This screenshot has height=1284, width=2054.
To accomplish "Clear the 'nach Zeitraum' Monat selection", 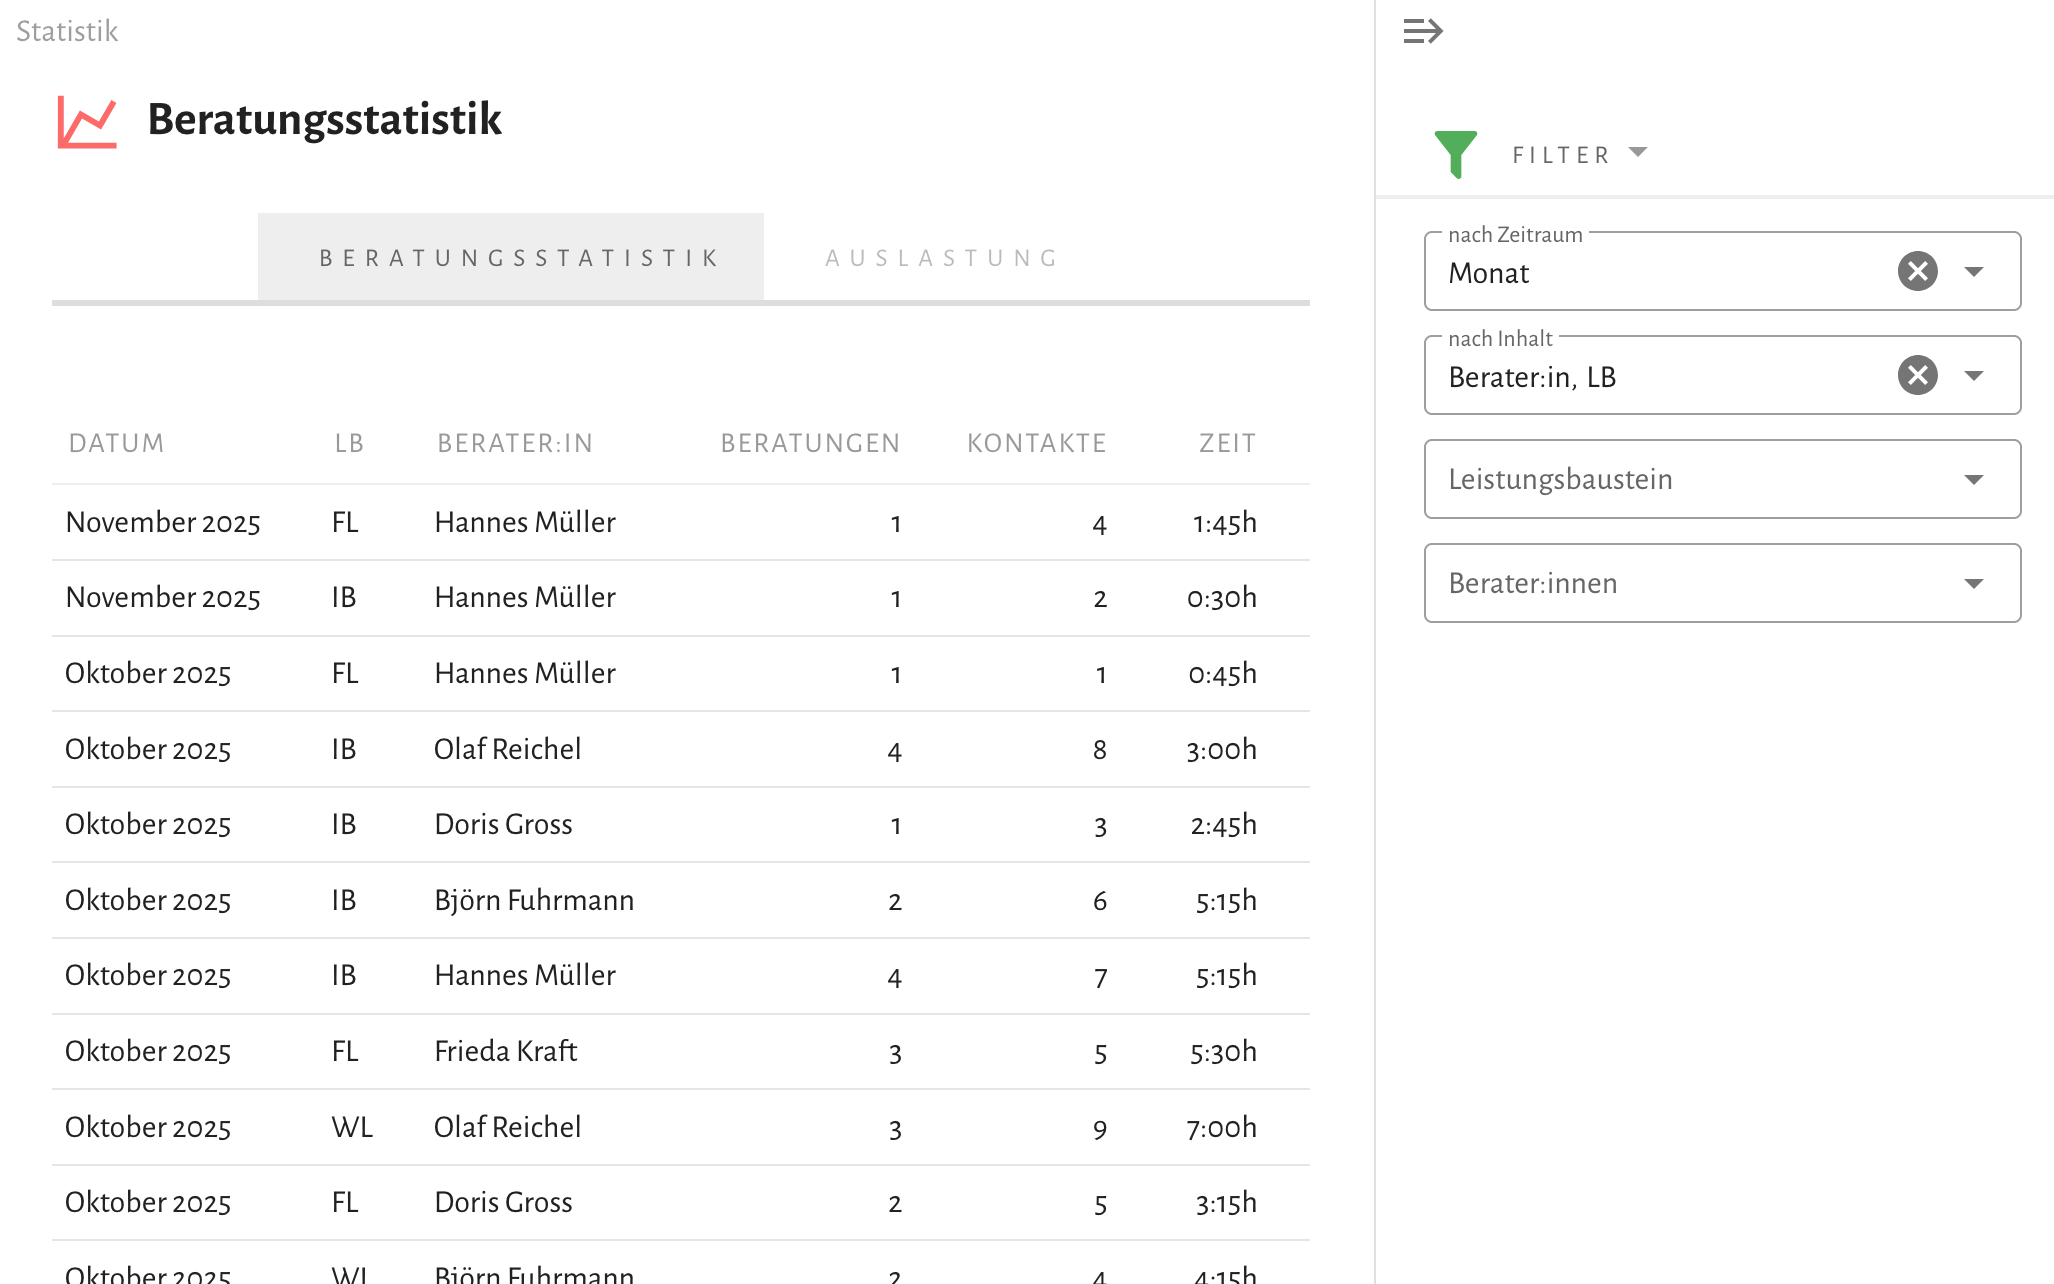I will 1917,271.
